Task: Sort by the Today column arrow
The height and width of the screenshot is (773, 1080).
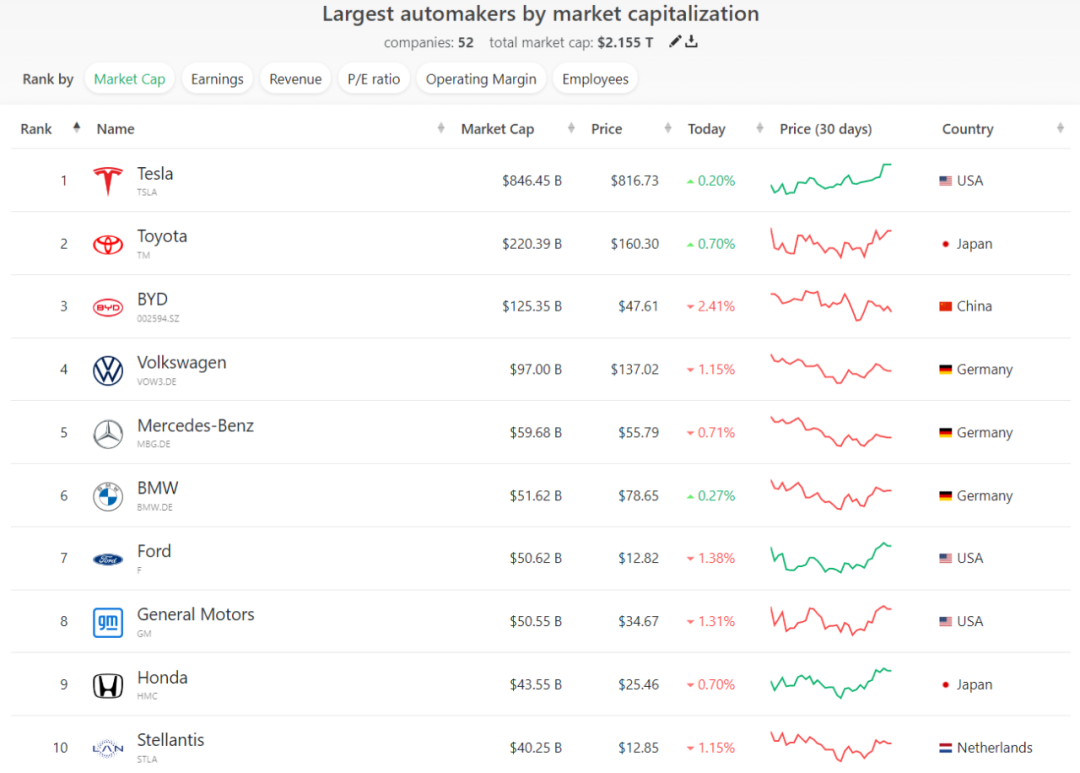Action: pyautogui.click(x=760, y=128)
